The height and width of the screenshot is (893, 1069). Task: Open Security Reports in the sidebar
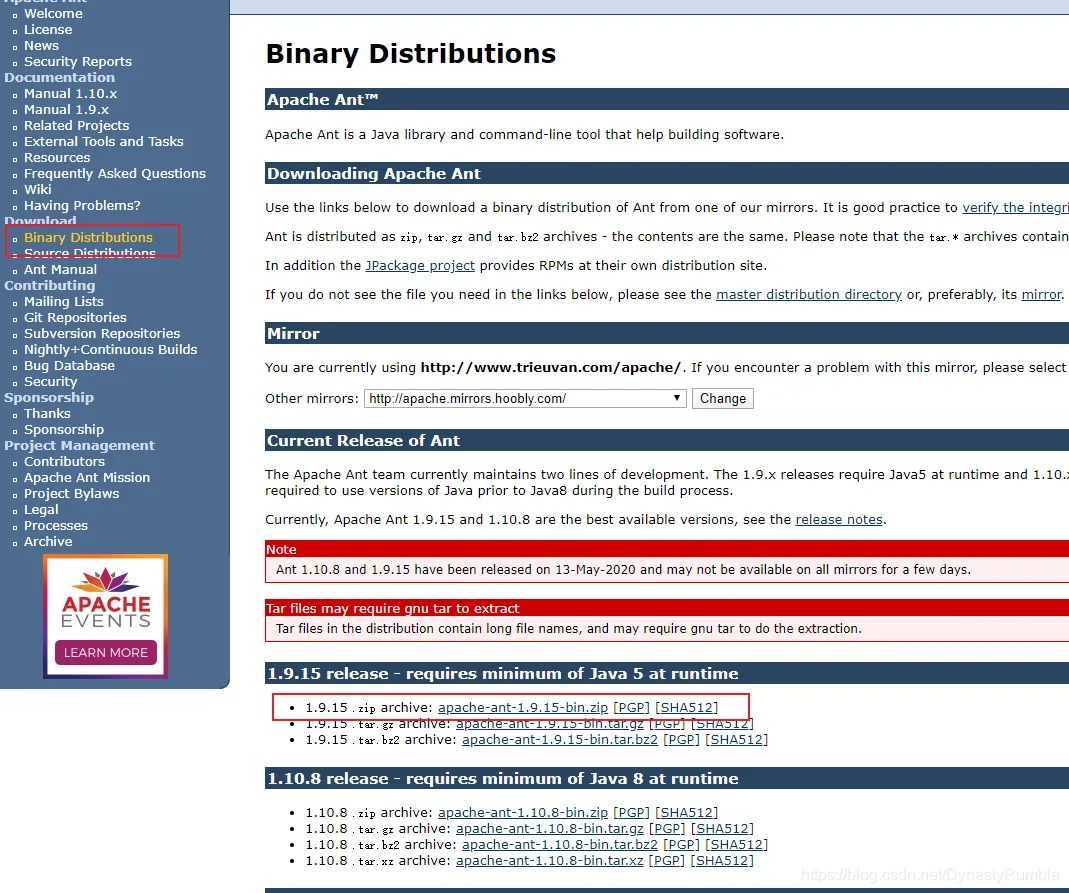78,61
